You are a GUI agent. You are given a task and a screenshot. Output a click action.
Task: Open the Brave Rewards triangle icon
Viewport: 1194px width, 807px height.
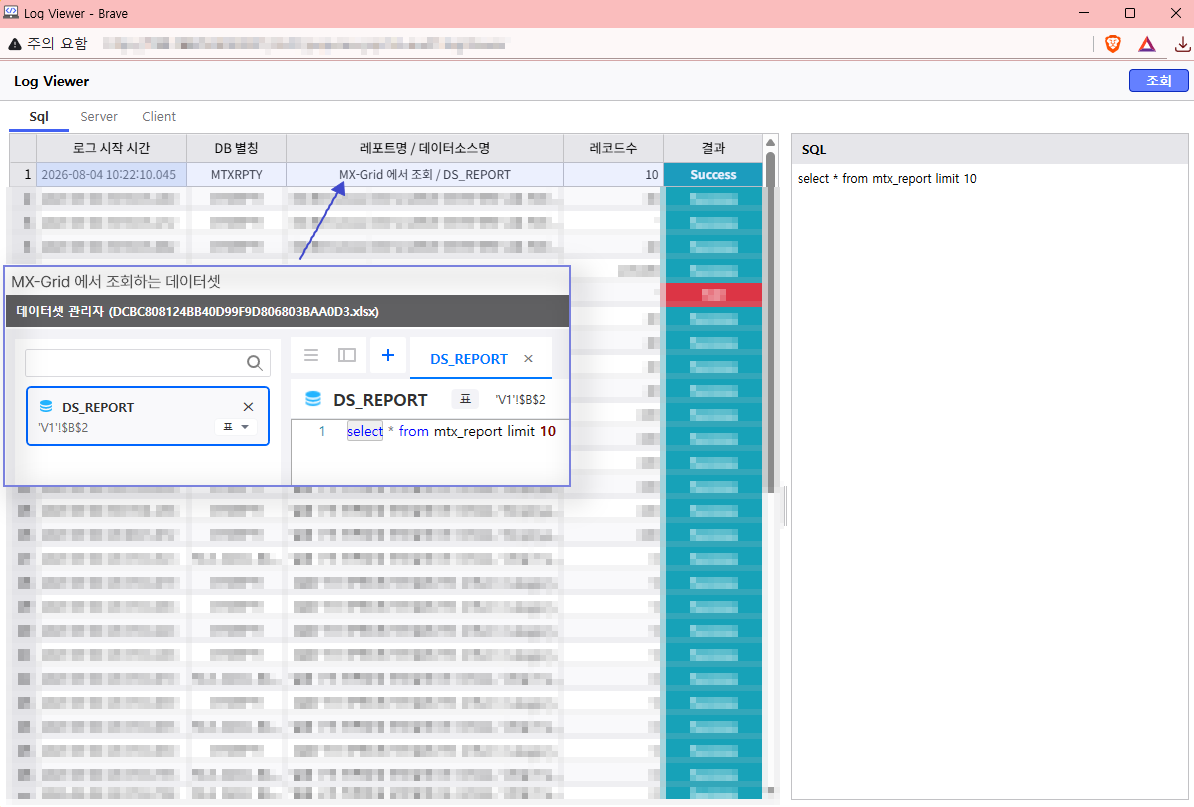pos(1147,44)
